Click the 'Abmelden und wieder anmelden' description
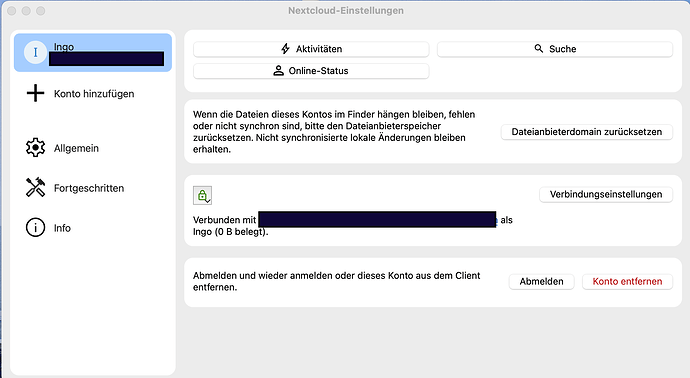 click(337, 282)
